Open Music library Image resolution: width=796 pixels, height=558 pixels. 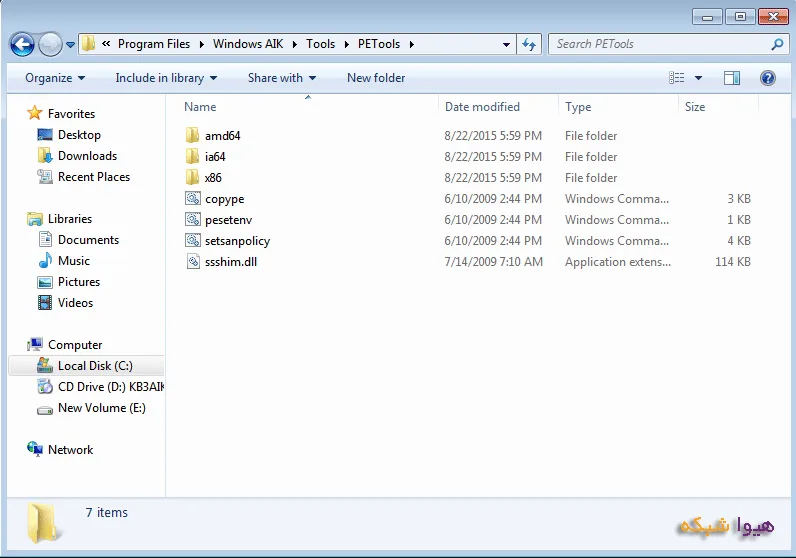pyautogui.click(x=74, y=261)
